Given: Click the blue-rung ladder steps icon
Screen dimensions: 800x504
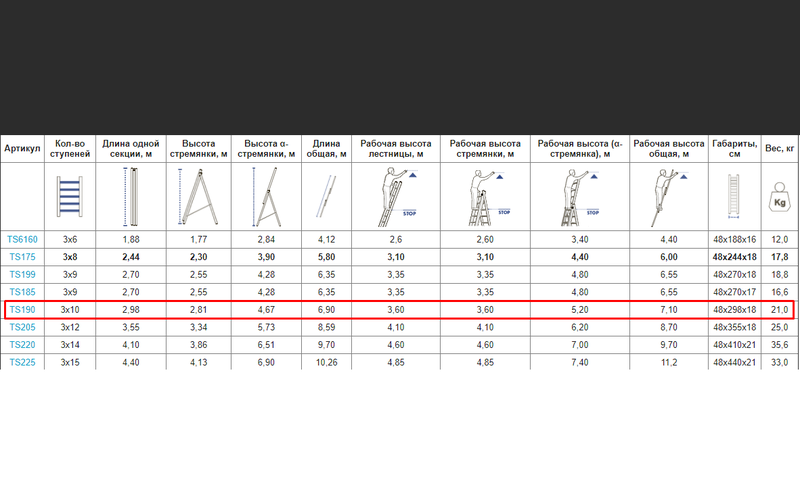Looking at the screenshot, I should 70,196.
